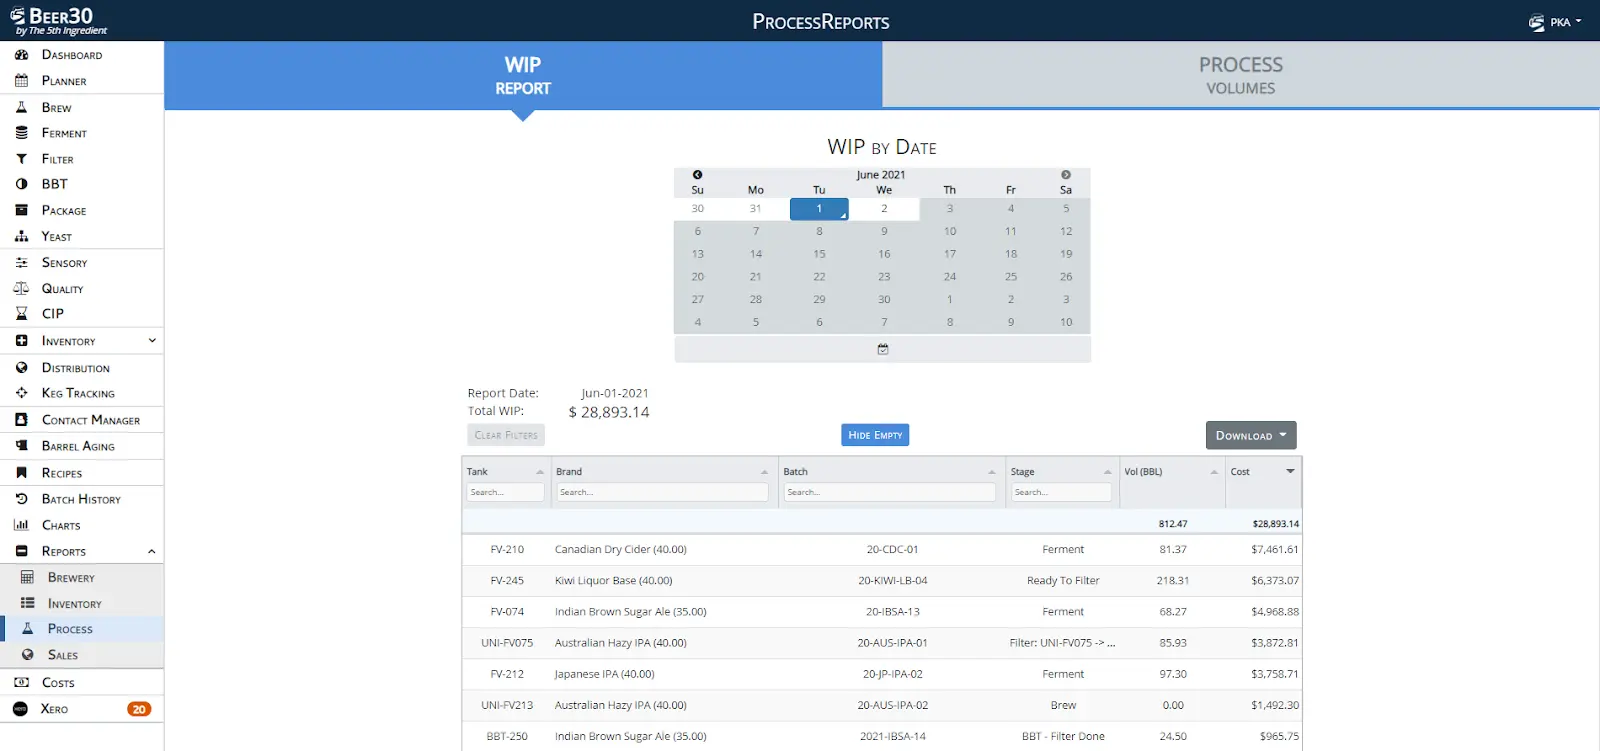This screenshot has height=751, width=1600.
Task: Open Batch History page
Action: [x=81, y=499]
